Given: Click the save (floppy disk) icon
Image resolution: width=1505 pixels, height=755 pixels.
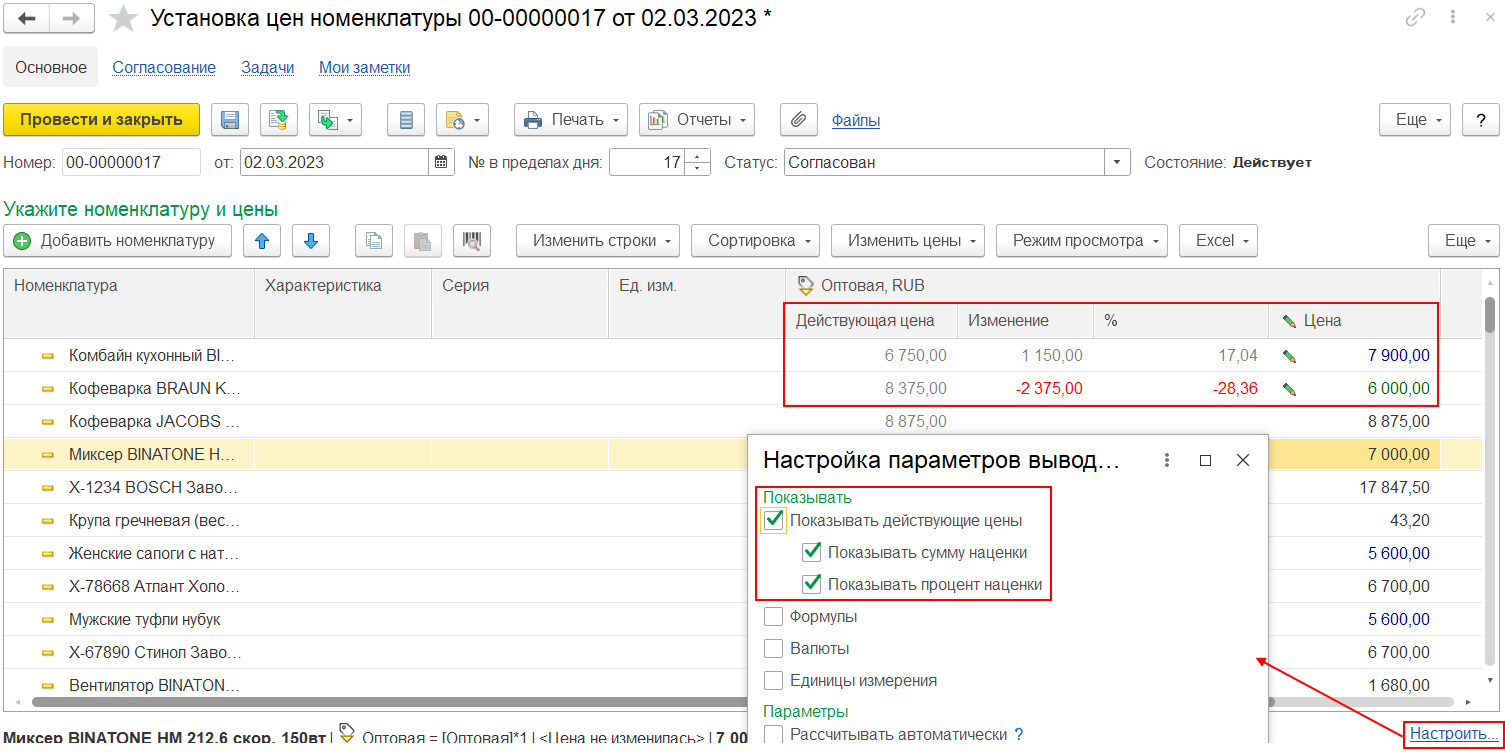Looking at the screenshot, I should tap(229, 120).
